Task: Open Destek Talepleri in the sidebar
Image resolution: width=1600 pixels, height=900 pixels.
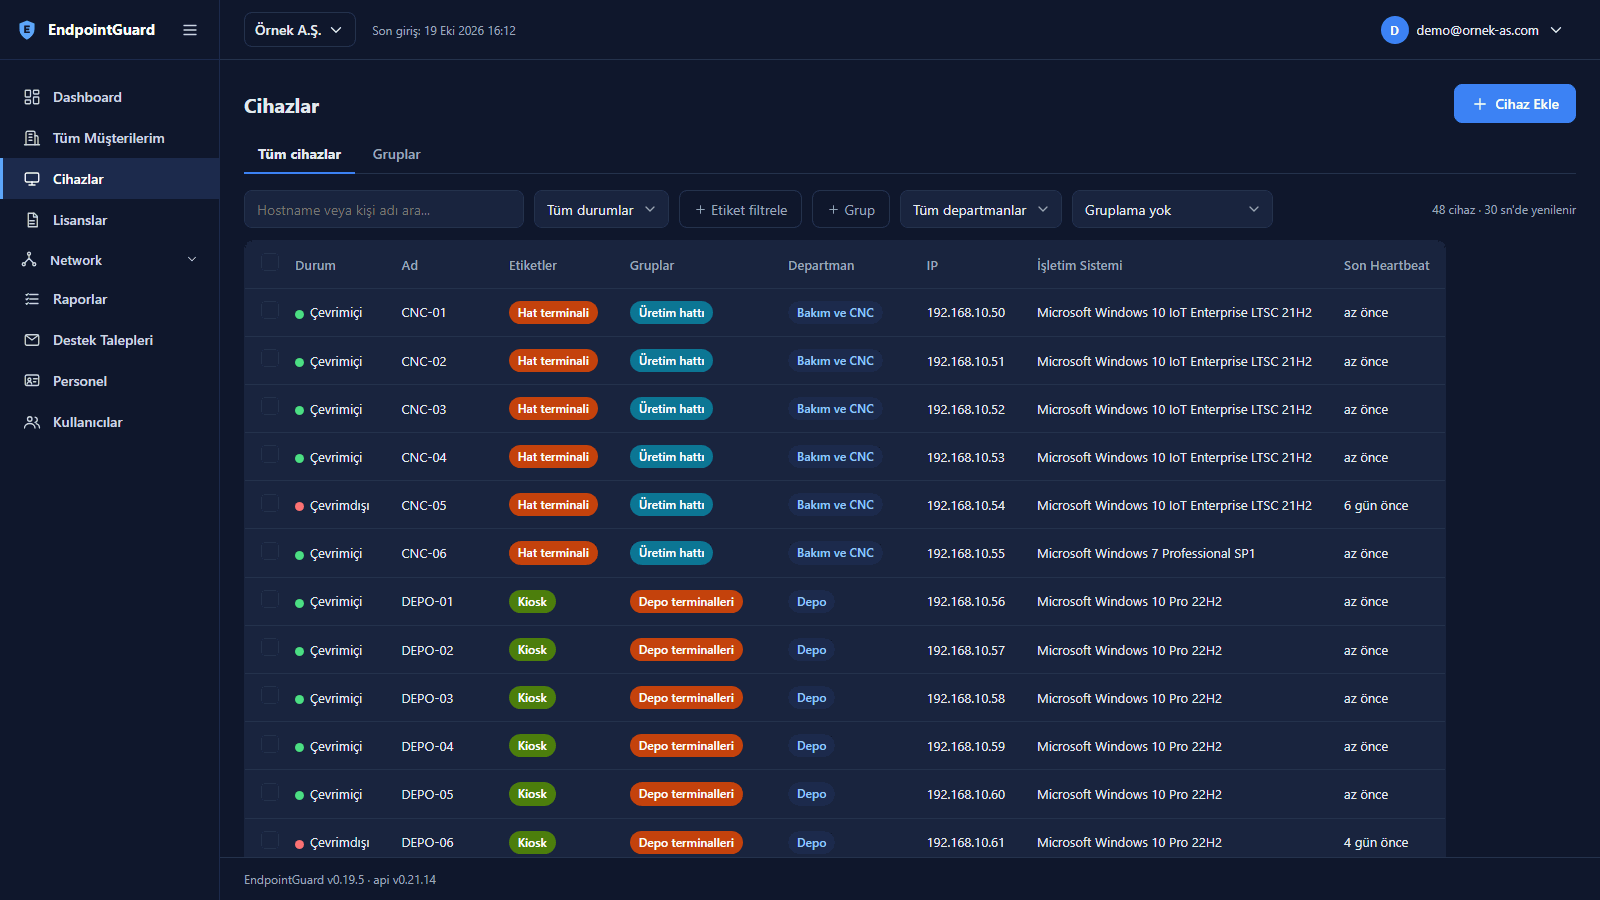Action: pos(110,340)
